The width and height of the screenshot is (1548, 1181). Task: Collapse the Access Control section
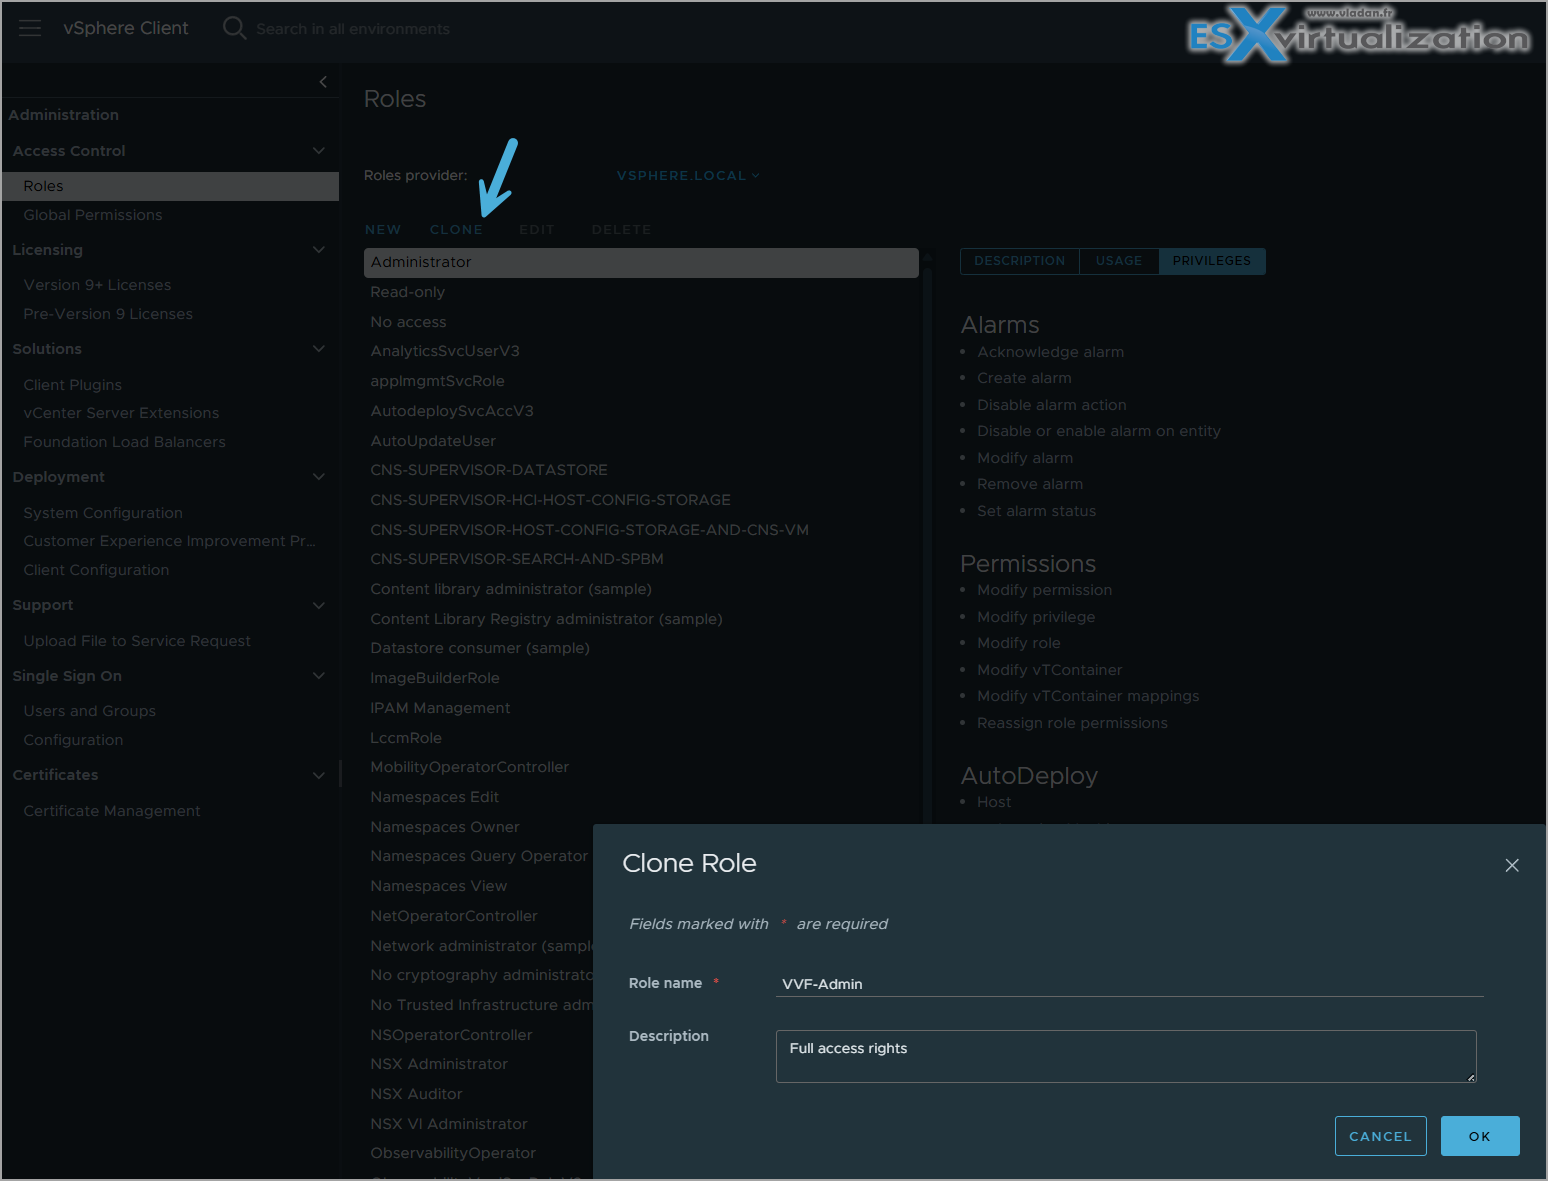click(x=319, y=151)
